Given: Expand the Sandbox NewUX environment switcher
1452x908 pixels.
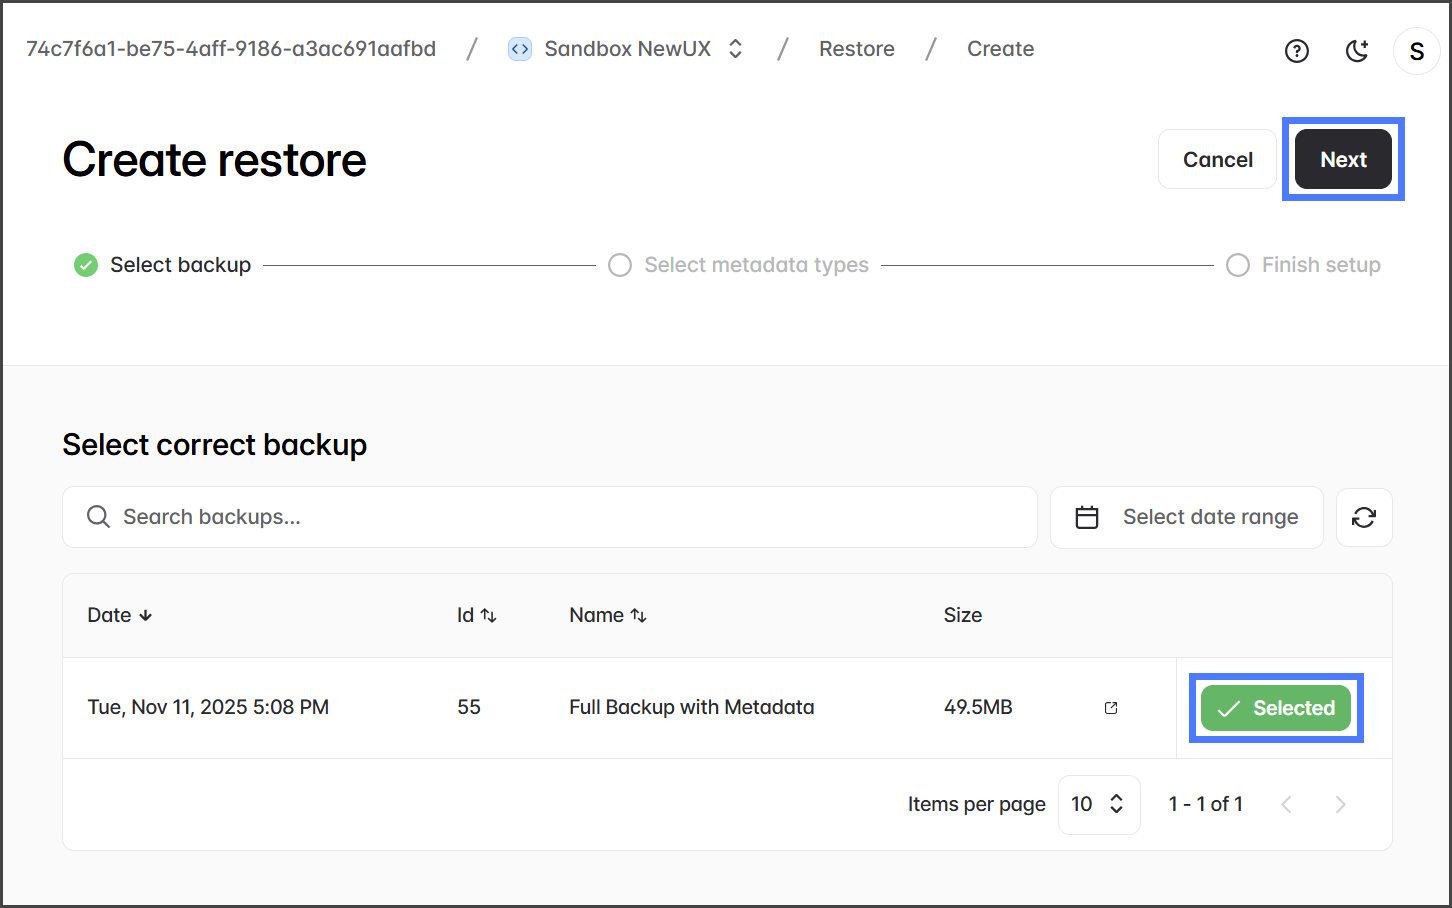Looking at the screenshot, I should 735,49.
